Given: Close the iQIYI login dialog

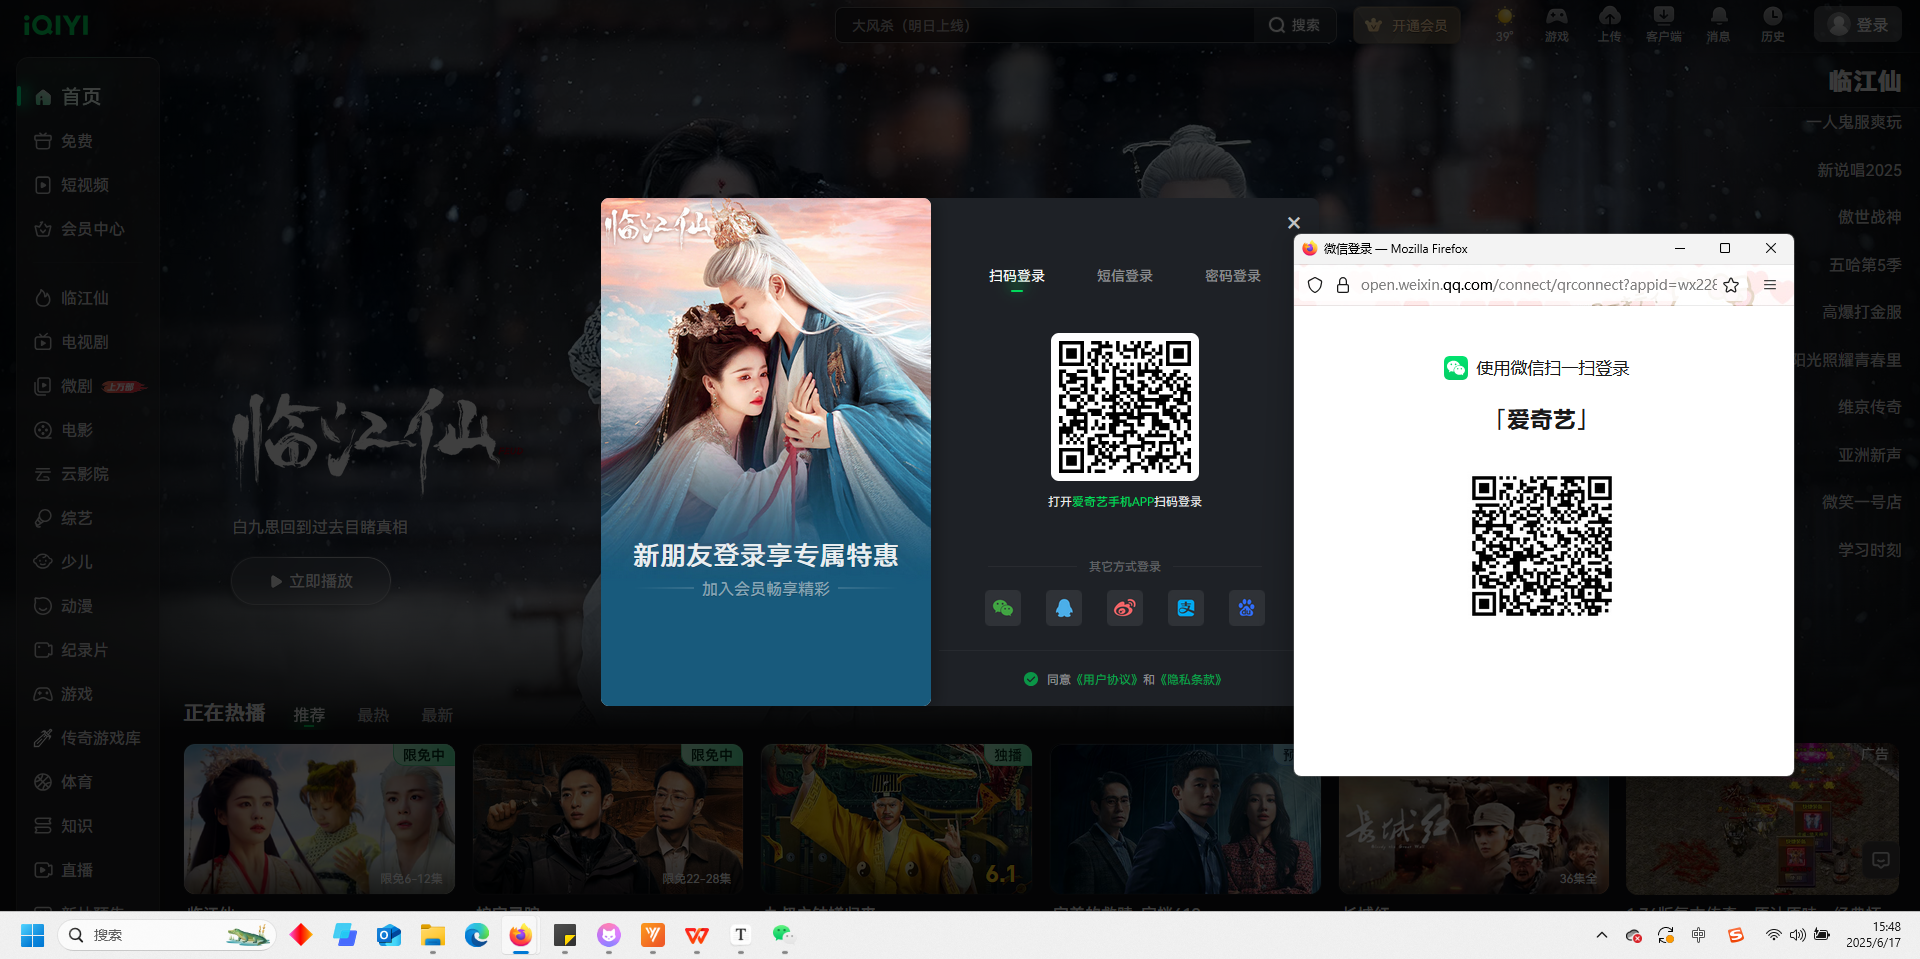Looking at the screenshot, I should [1294, 223].
